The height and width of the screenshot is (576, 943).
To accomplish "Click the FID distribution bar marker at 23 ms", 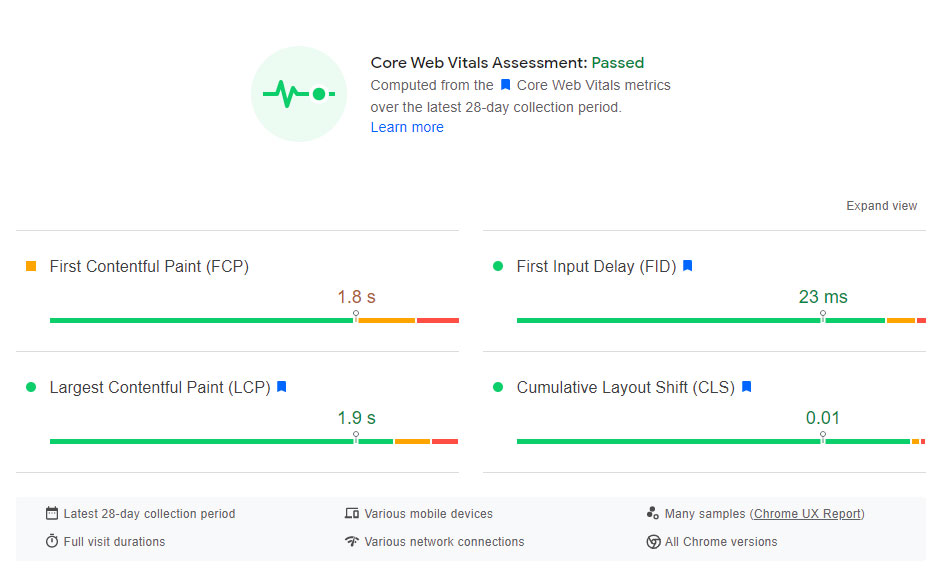I will point(823,316).
